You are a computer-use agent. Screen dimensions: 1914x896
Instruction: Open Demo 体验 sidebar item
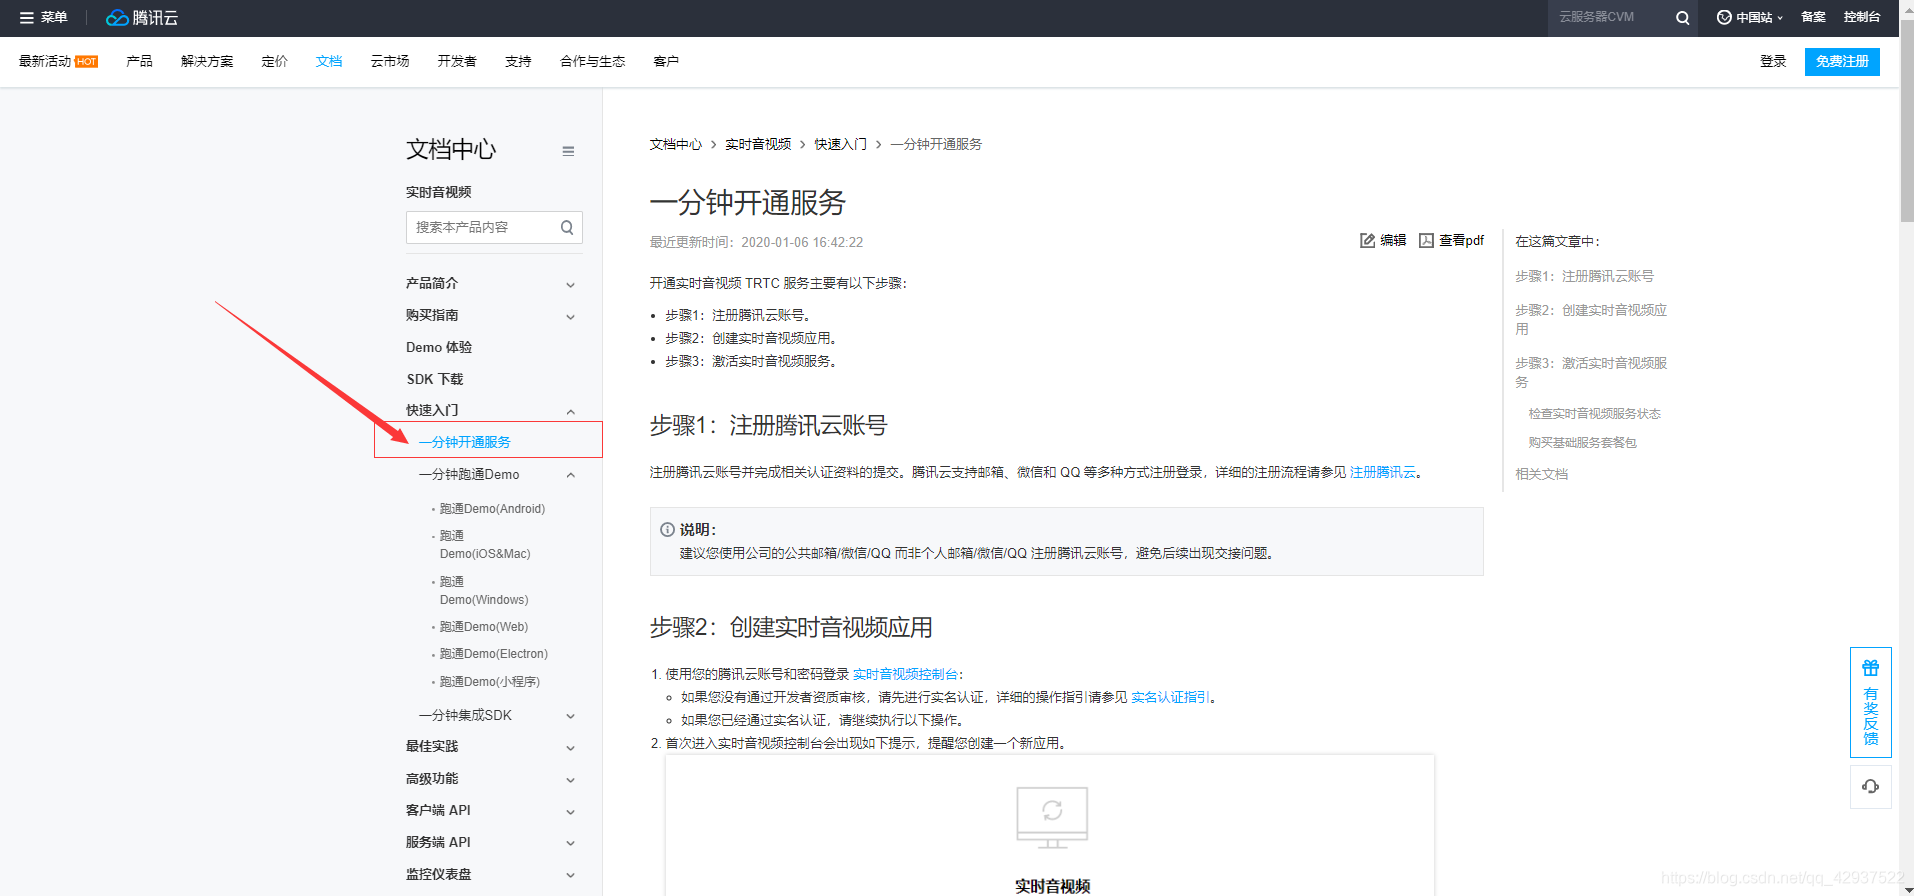(439, 347)
